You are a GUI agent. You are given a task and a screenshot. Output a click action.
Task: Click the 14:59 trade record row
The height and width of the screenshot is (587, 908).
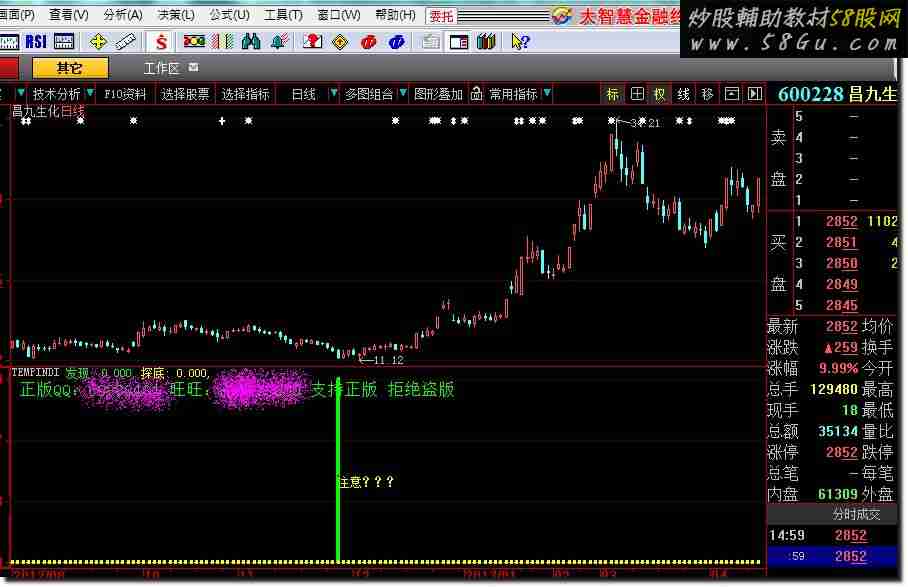coord(832,535)
